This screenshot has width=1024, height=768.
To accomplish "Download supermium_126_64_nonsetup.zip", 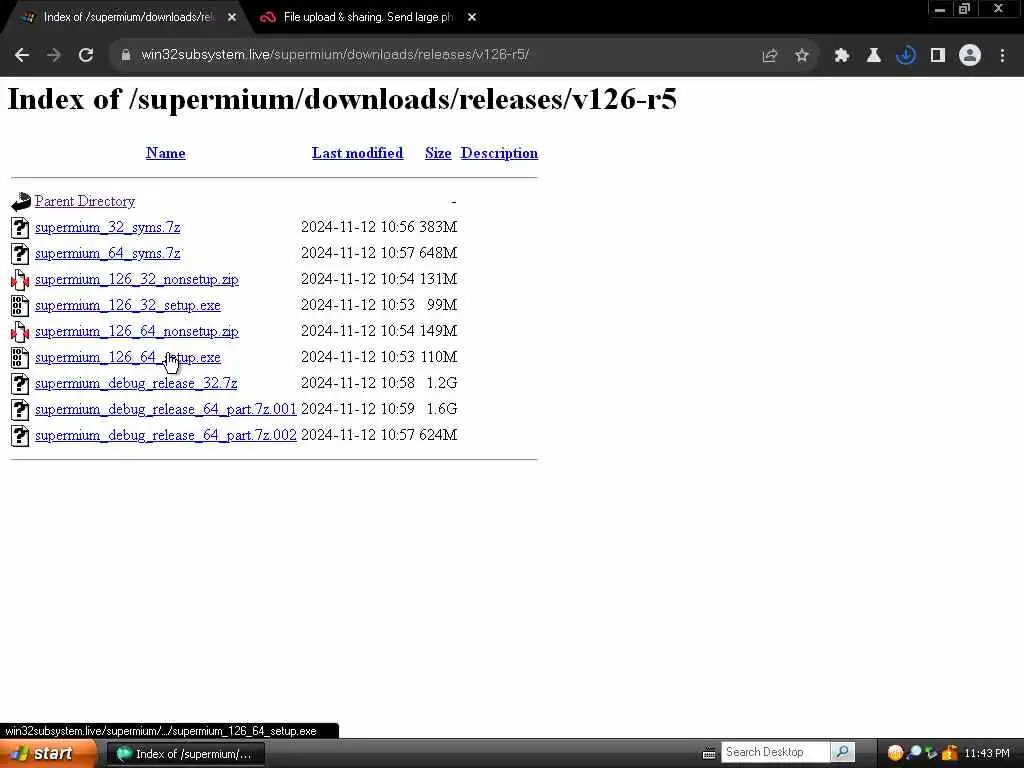I will pyautogui.click(x=136, y=332).
